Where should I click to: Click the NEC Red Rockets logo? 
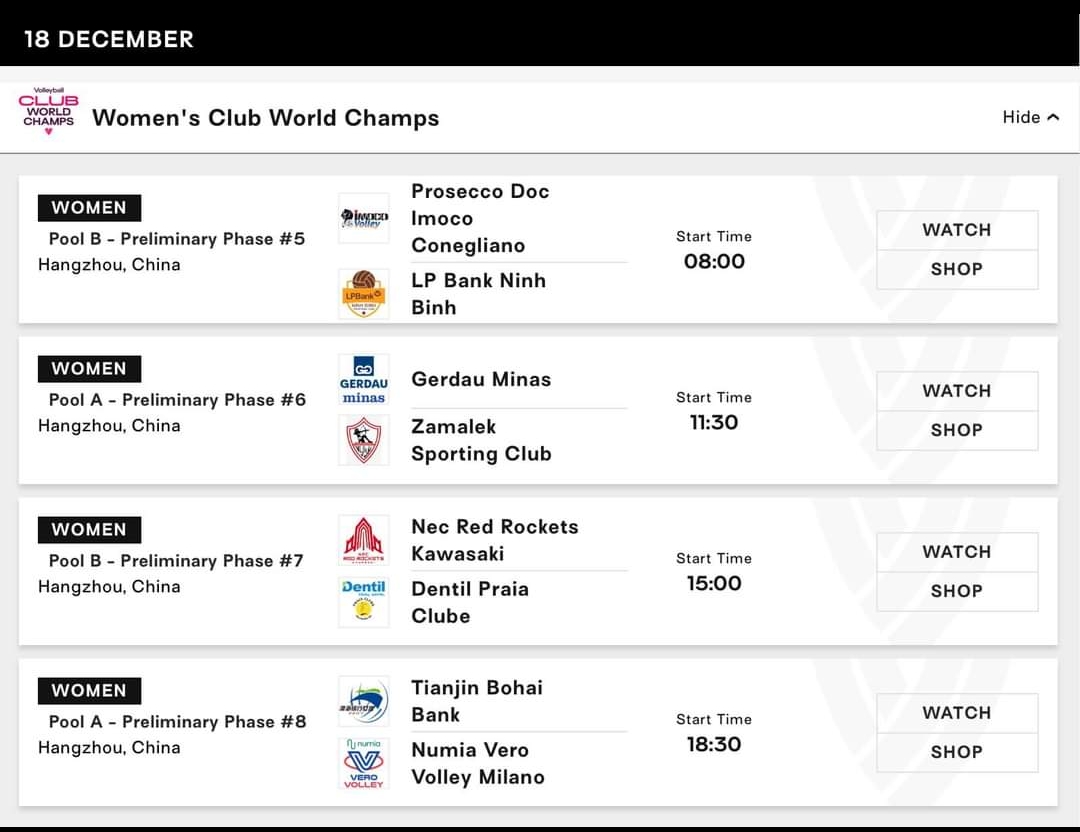pyautogui.click(x=364, y=541)
